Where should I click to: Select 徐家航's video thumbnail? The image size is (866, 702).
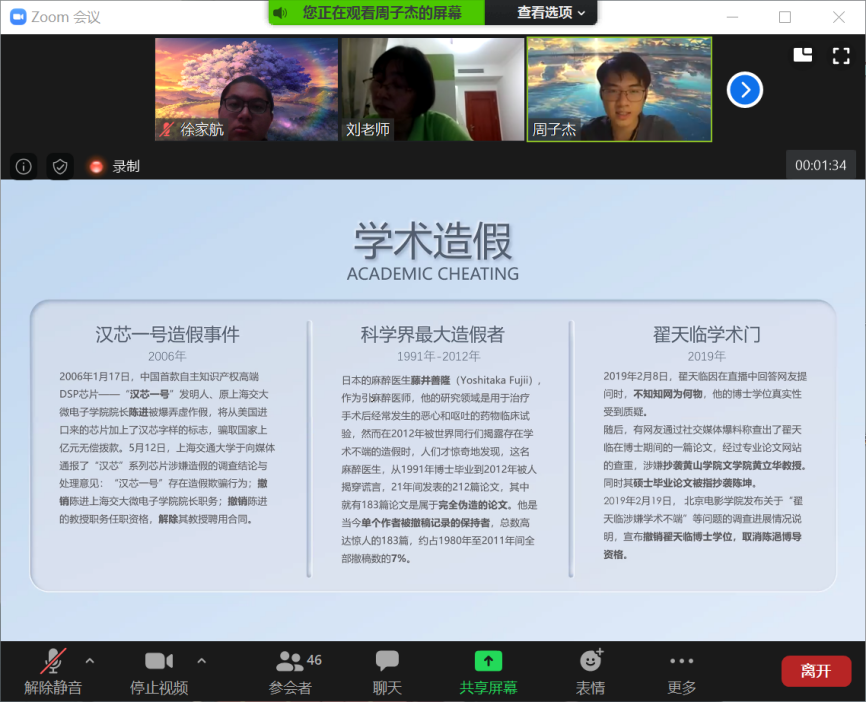246,90
